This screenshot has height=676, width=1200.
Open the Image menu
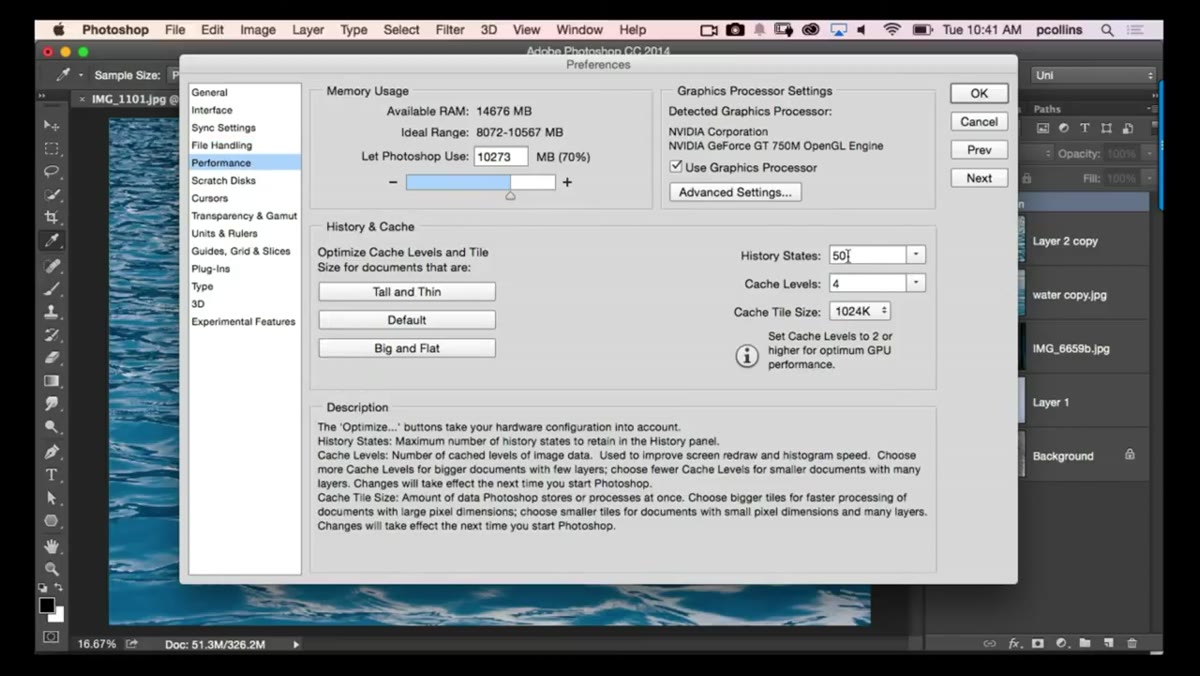pos(257,30)
